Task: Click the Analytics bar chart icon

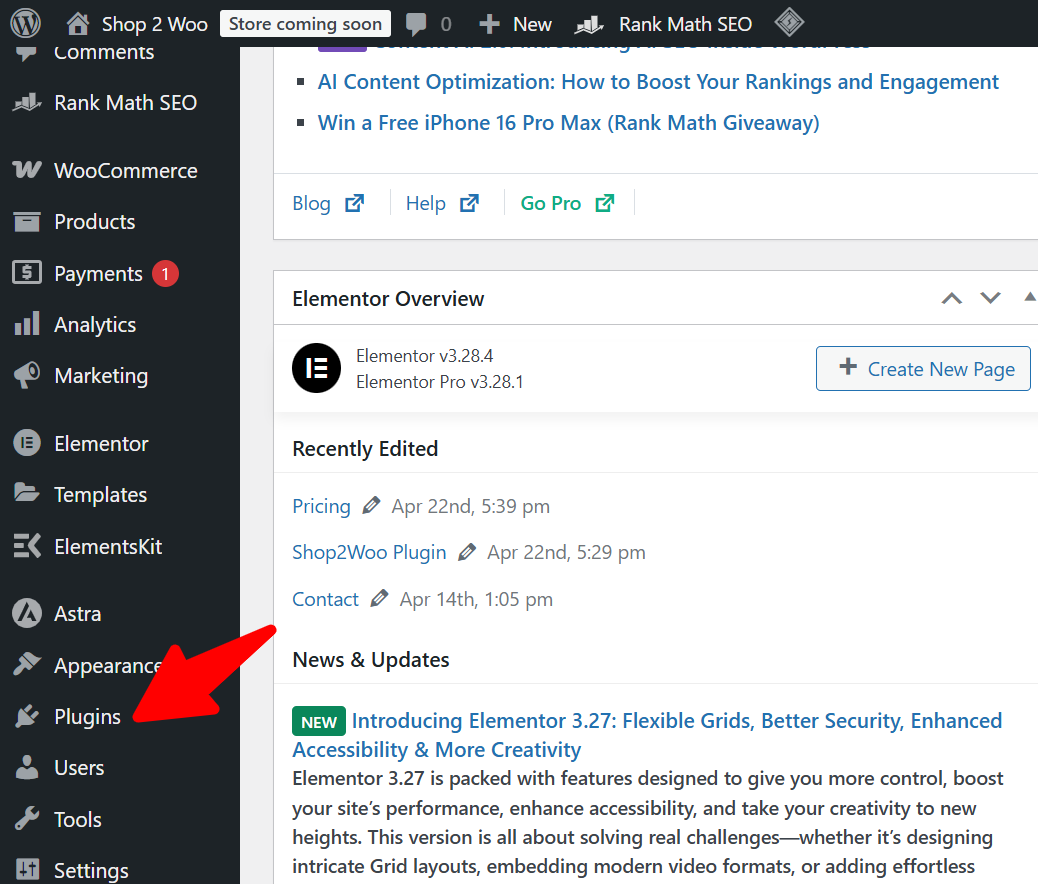Action: [27, 324]
